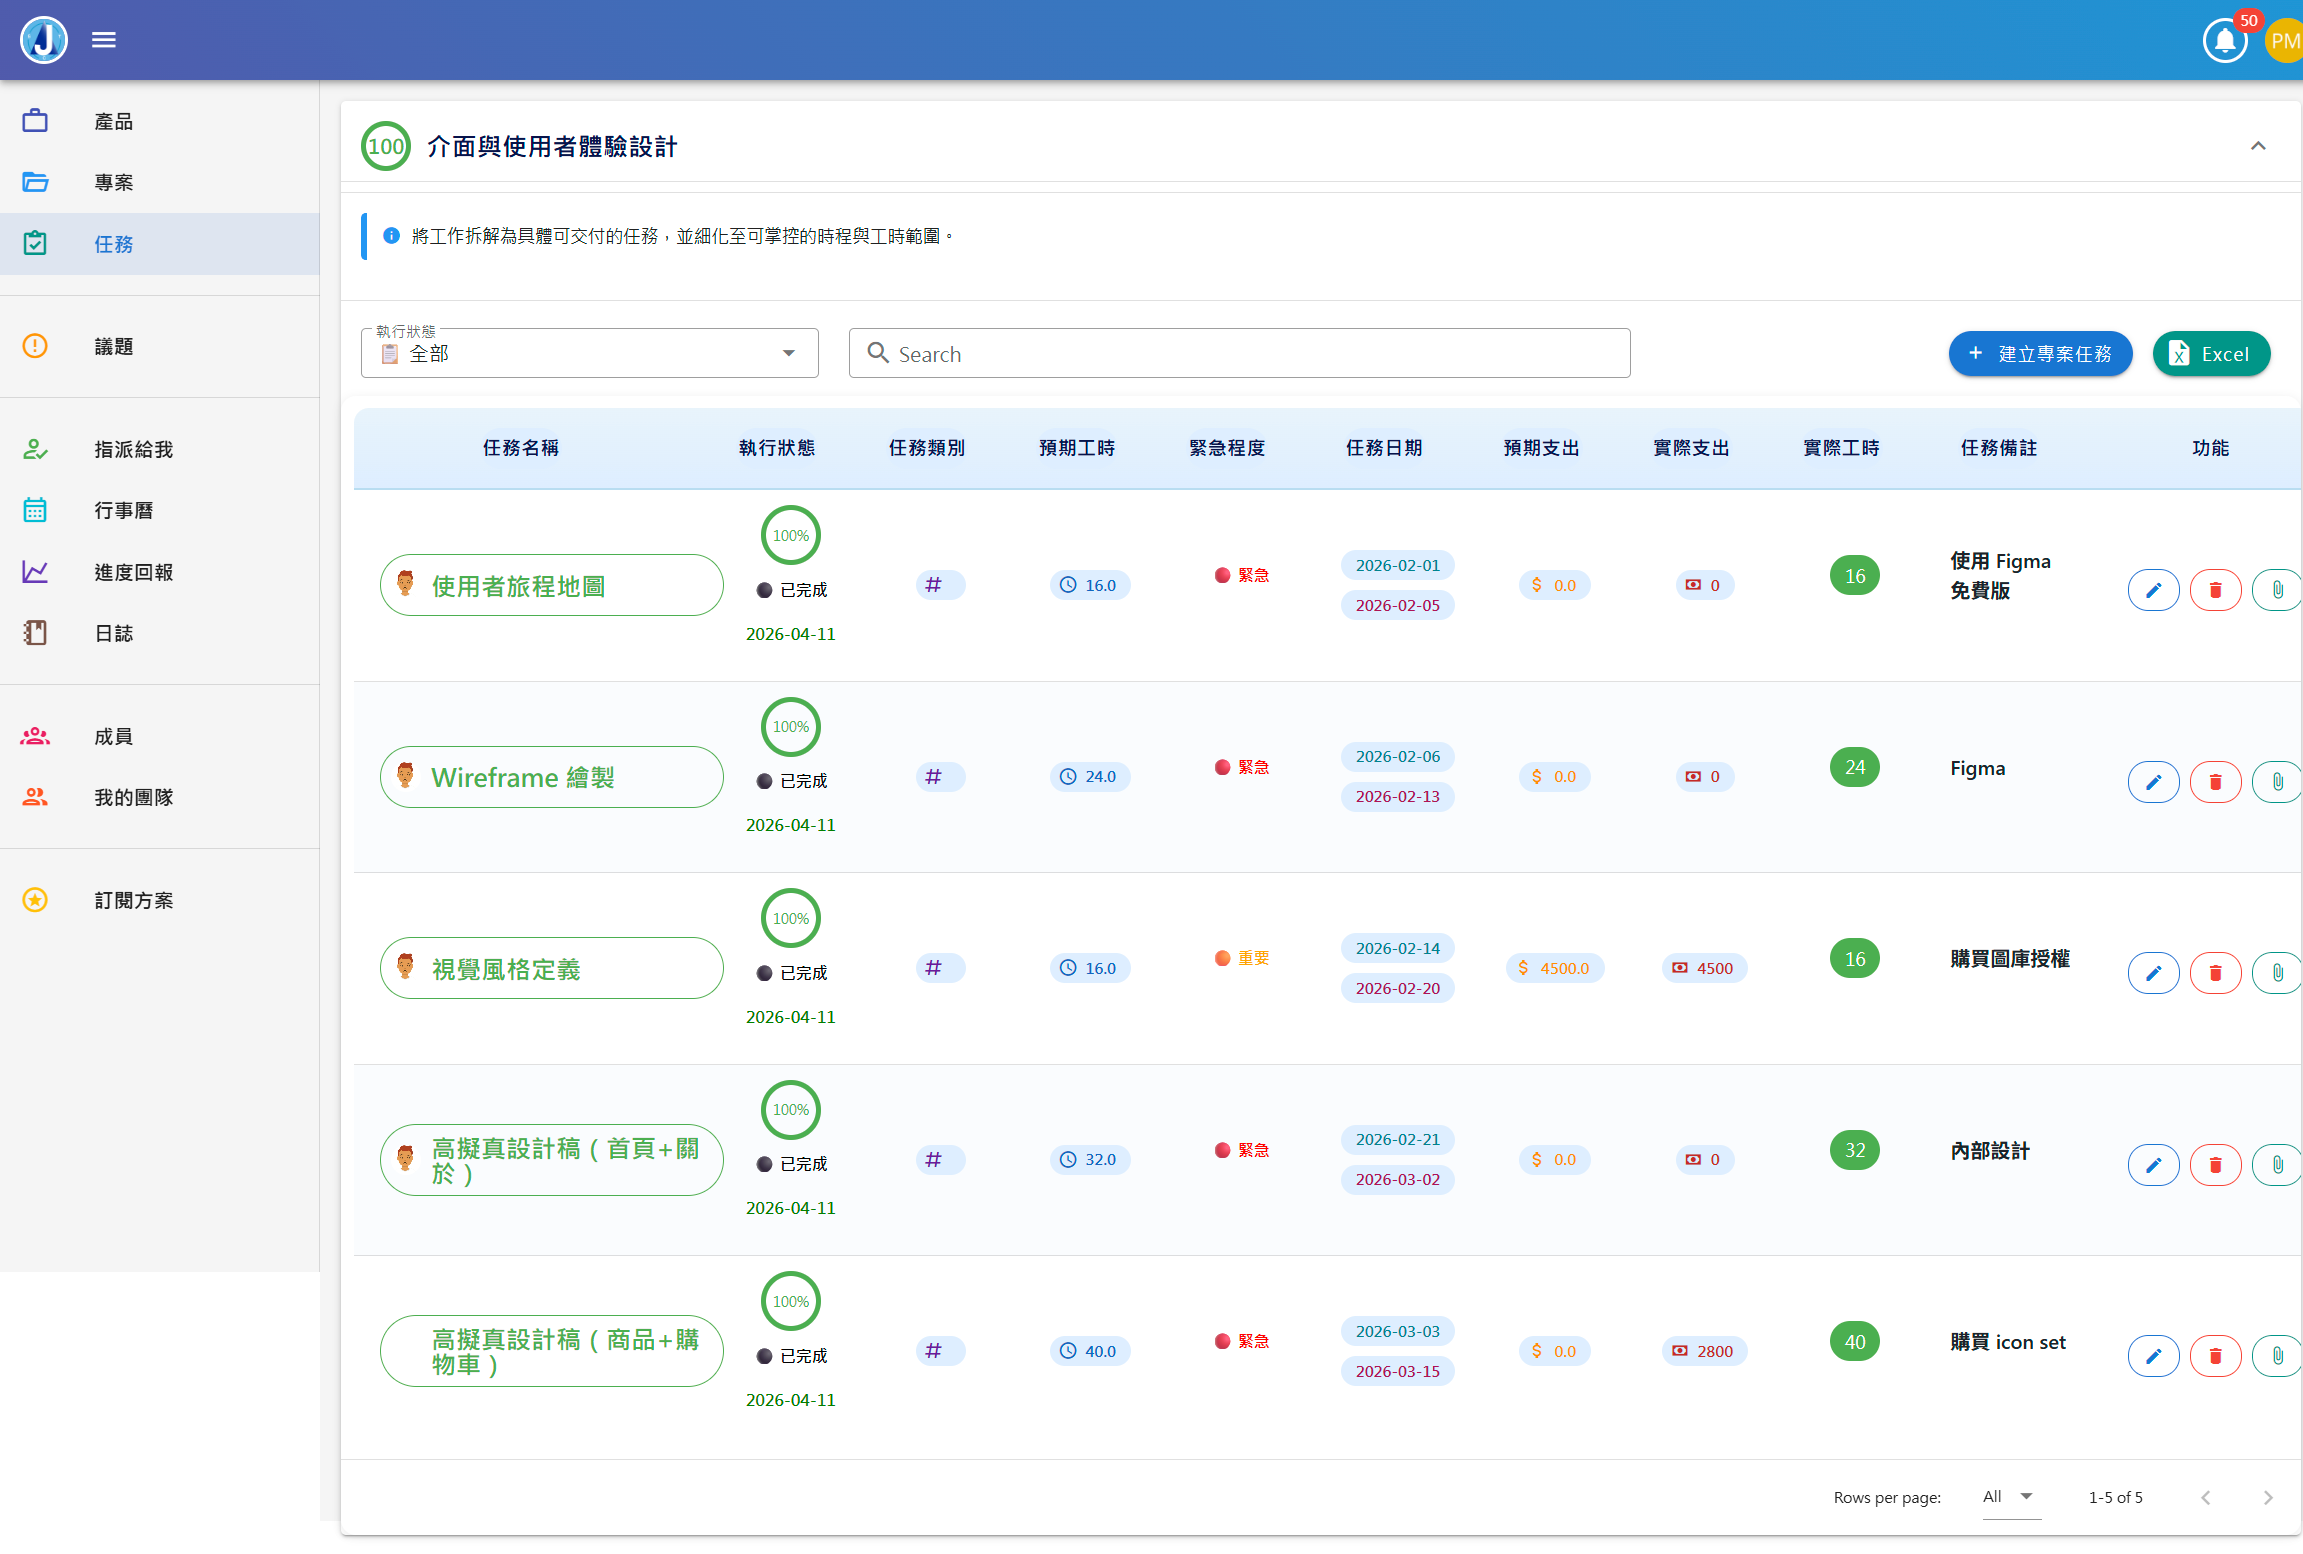Click inside the Search field
Viewport: 2303px width, 1554px height.
pyautogui.click(x=1238, y=353)
